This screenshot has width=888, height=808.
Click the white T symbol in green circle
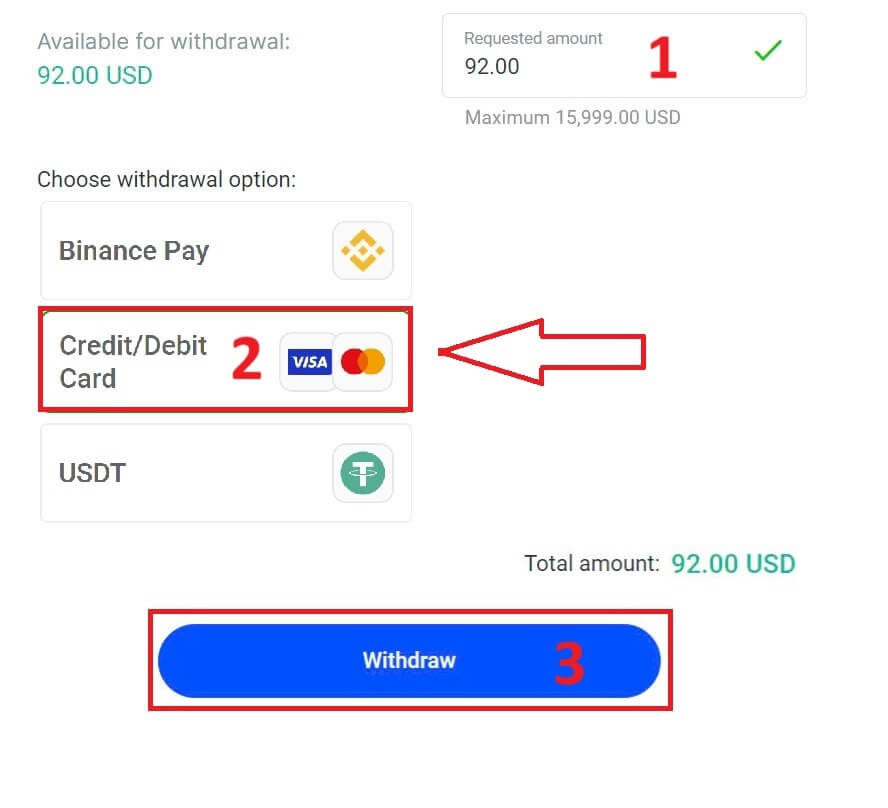[363, 473]
